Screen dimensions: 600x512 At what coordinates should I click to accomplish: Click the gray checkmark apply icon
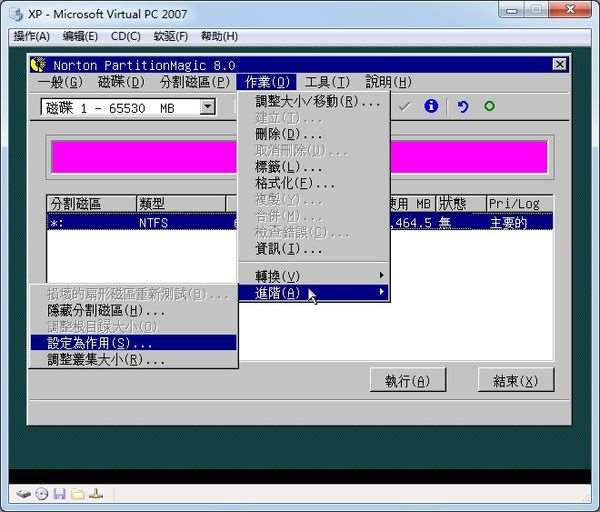click(404, 106)
